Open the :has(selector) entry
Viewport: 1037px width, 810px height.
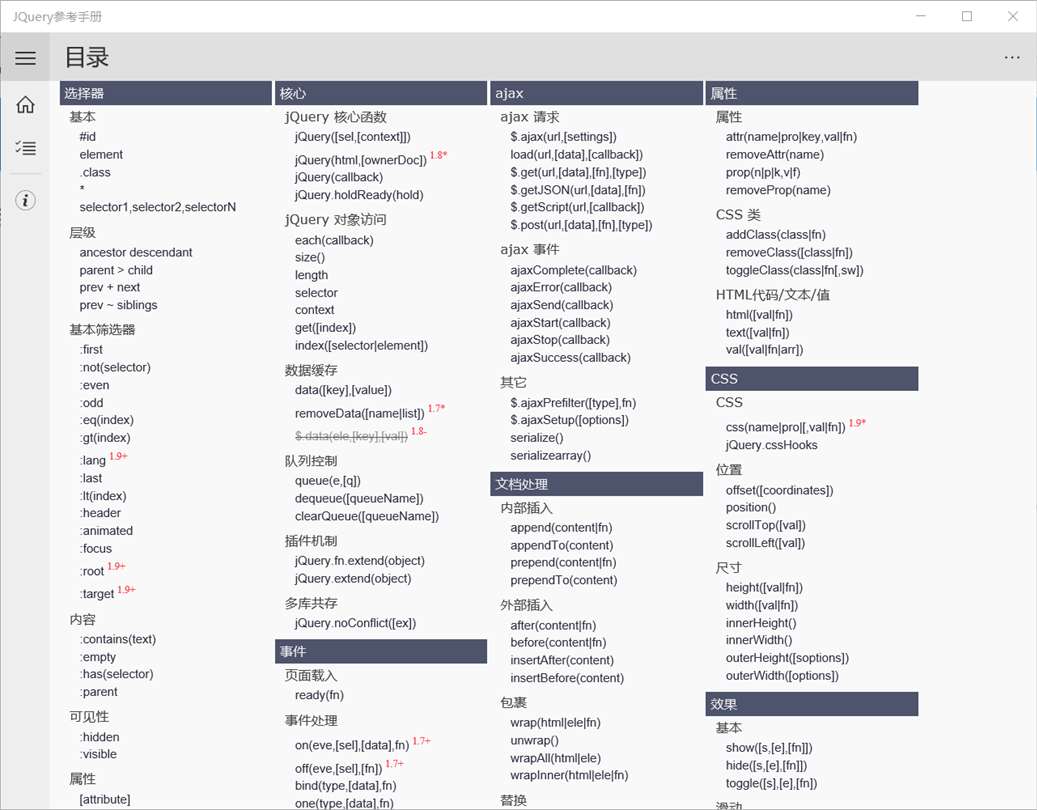pyautogui.click(x=116, y=674)
